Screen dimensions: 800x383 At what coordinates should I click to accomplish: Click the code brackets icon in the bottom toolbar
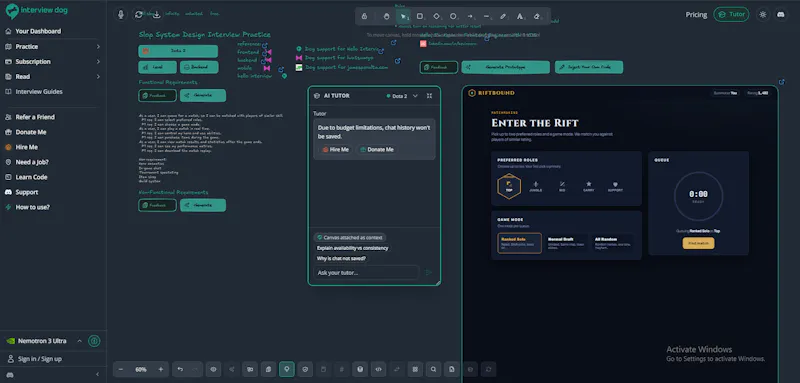point(378,369)
